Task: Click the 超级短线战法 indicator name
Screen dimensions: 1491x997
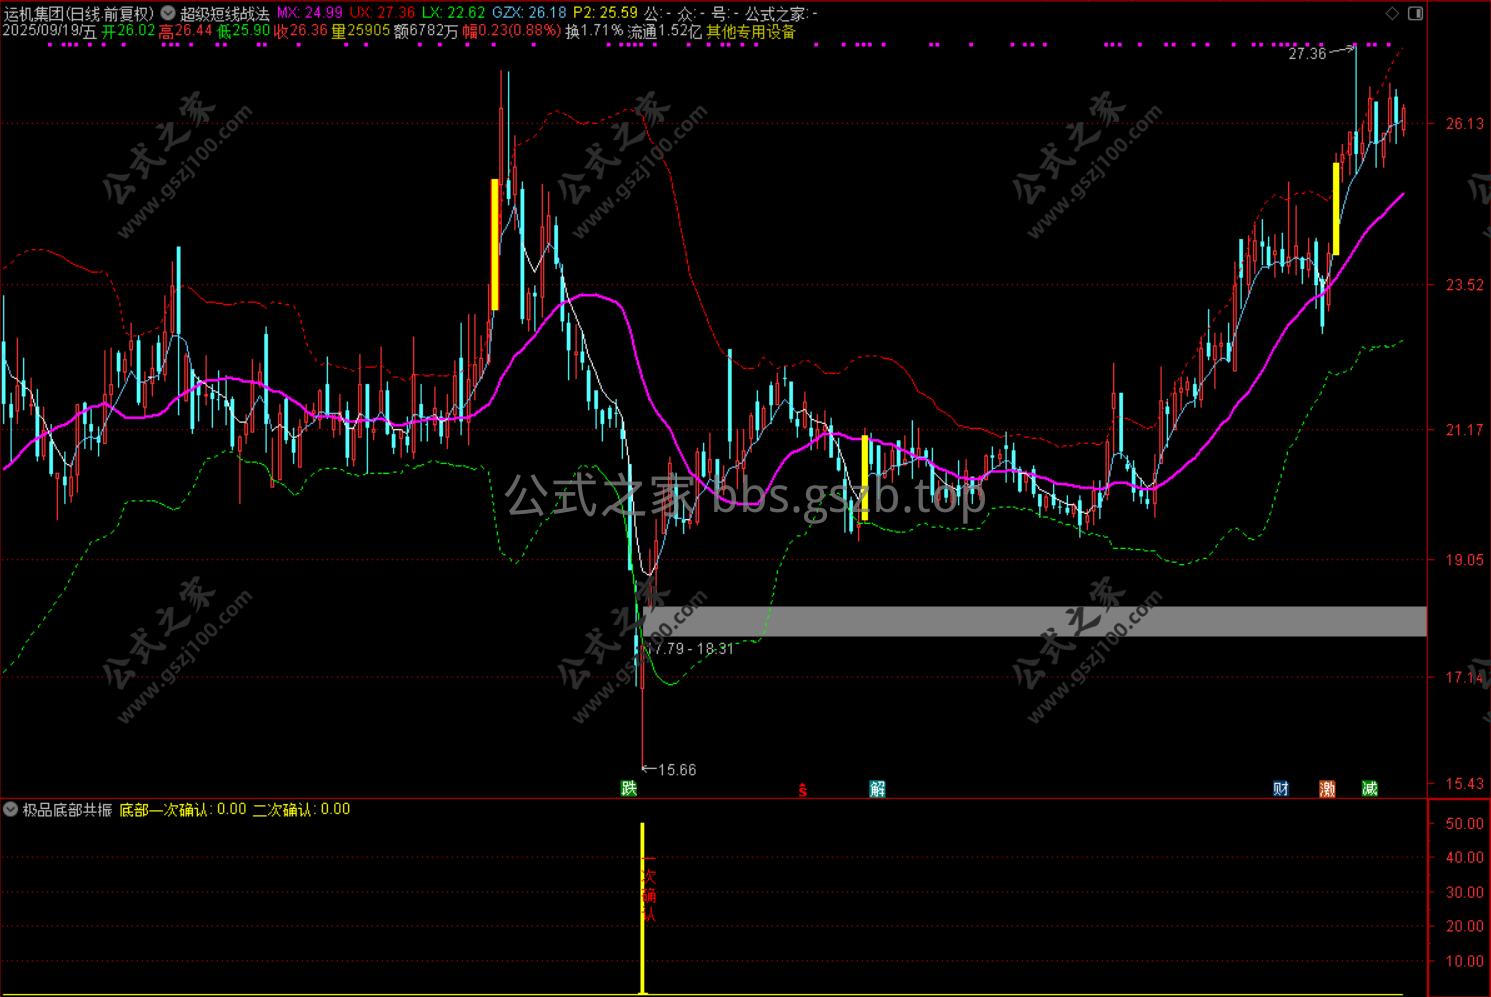Action: tap(224, 14)
